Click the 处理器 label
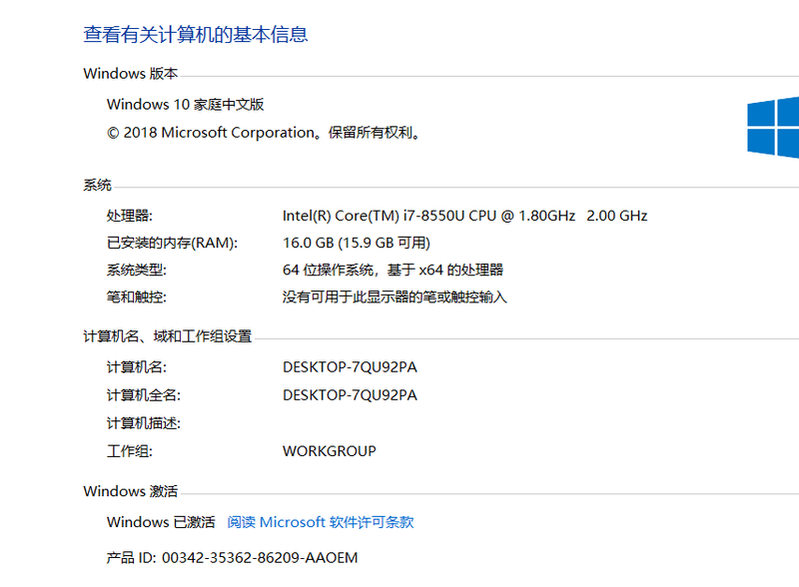Viewport: 799px width, 587px height. (x=129, y=216)
